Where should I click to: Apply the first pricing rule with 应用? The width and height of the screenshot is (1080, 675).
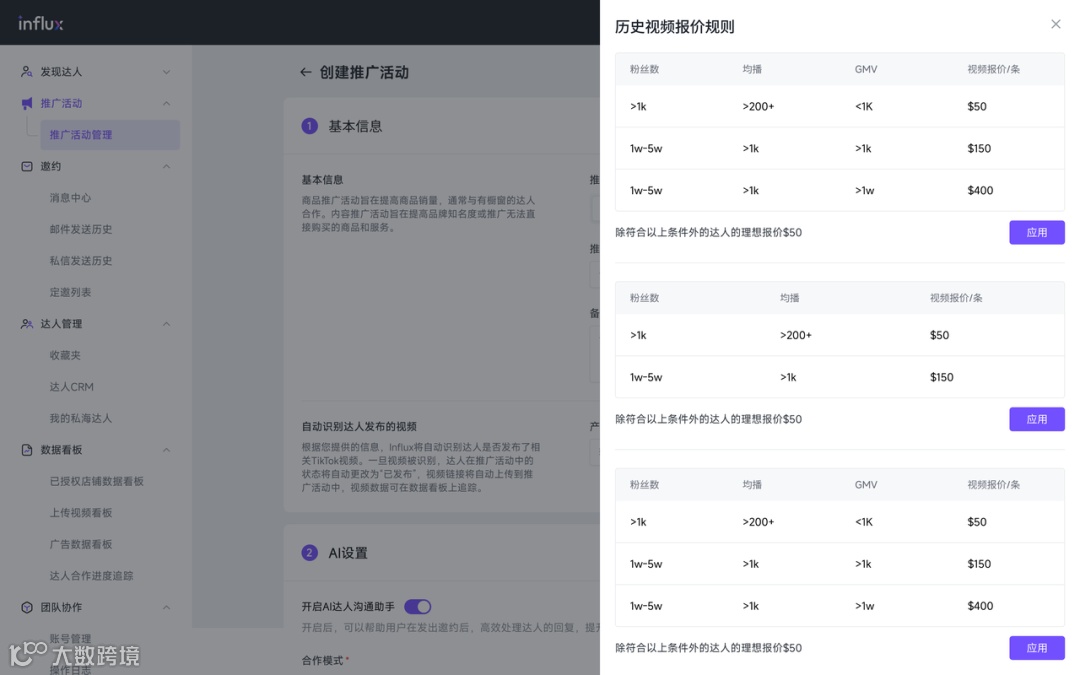coord(1037,232)
